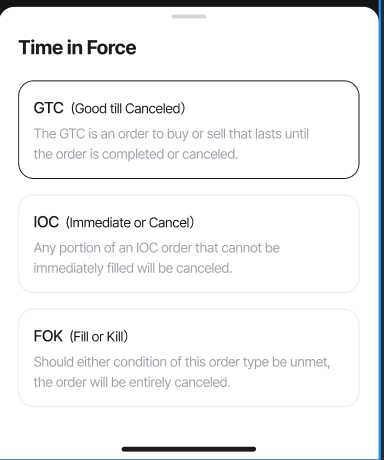The width and height of the screenshot is (384, 460).
Task: Click the GTC abbreviation label
Action: (x=48, y=108)
